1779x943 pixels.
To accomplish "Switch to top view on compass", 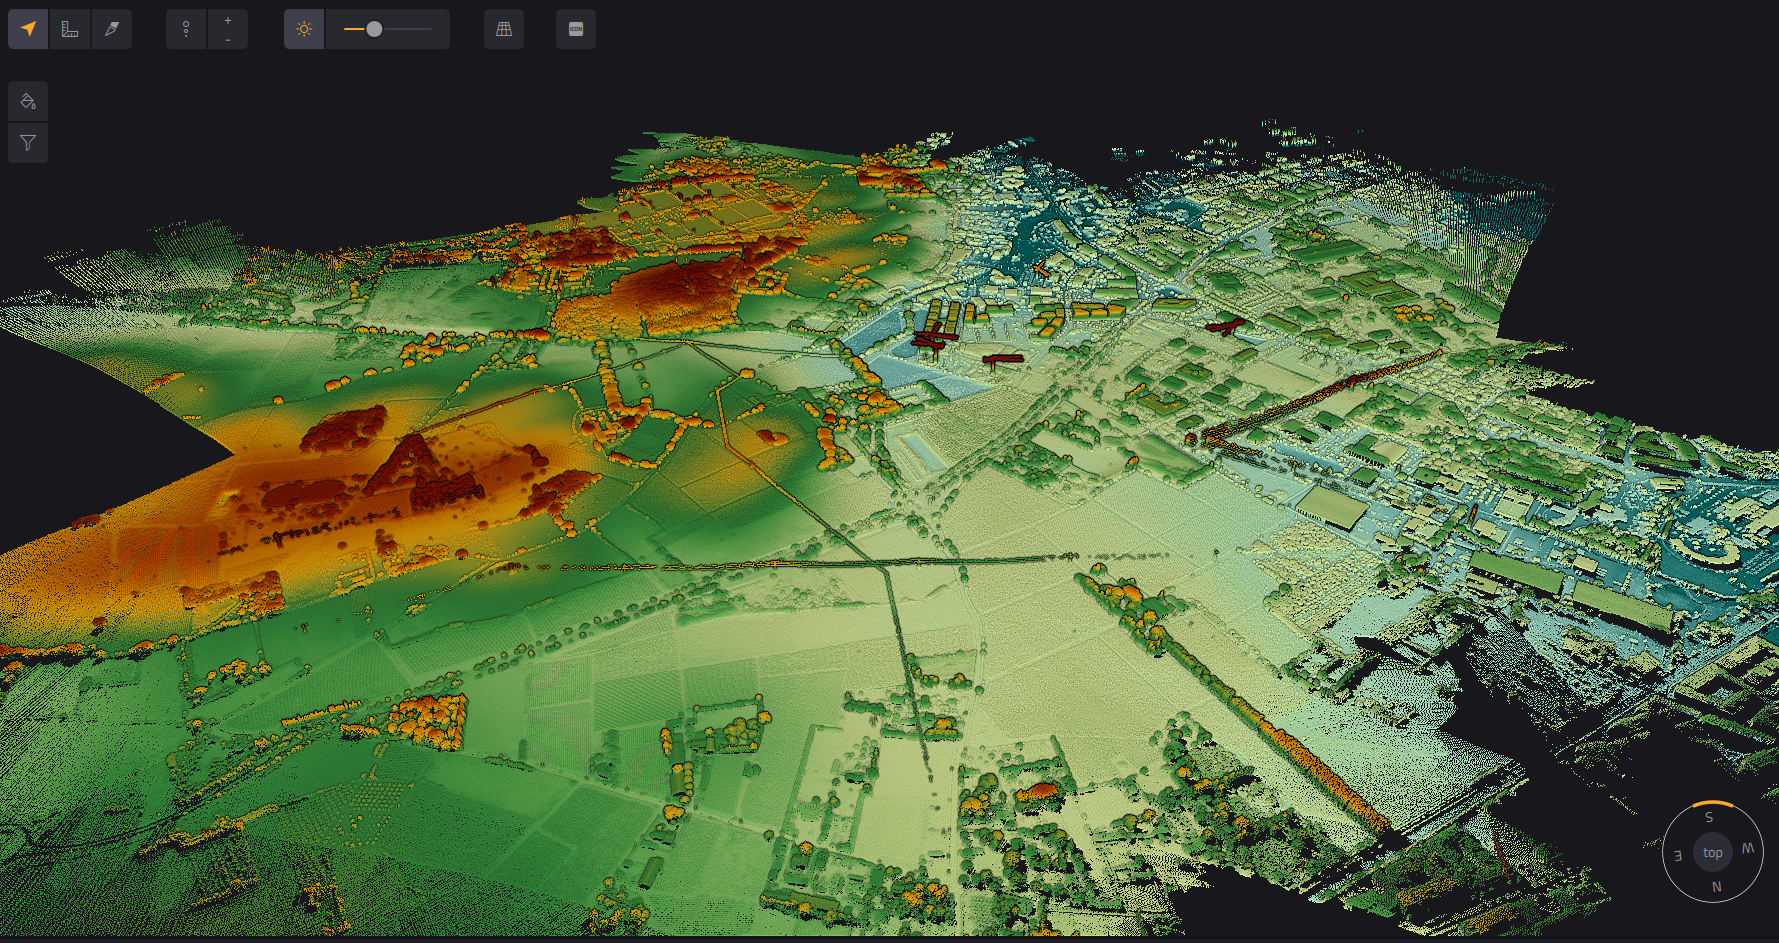I will click(1713, 853).
